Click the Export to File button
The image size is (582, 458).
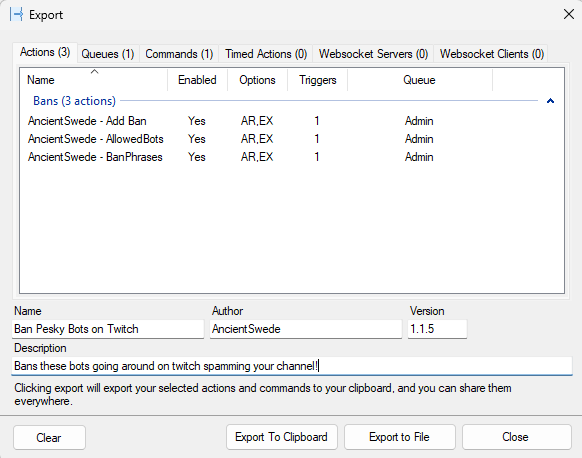click(x=399, y=437)
